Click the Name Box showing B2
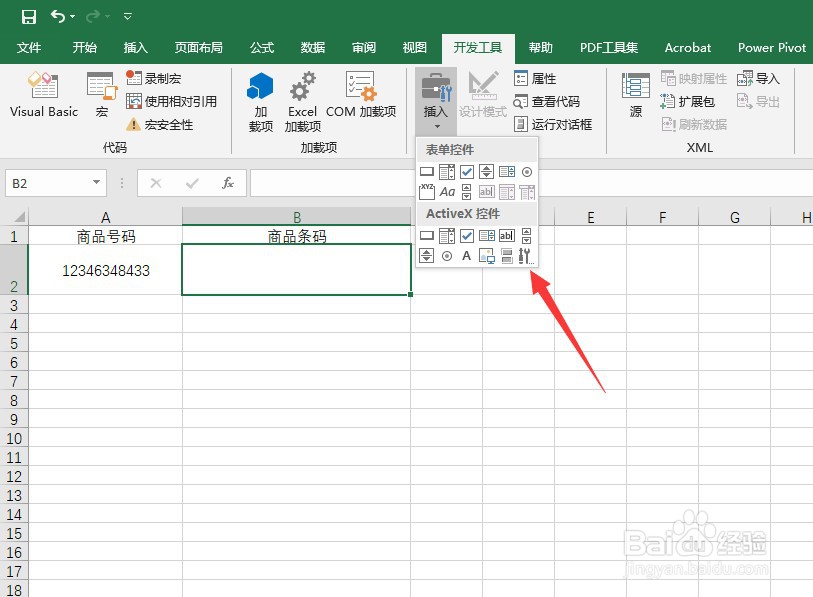This screenshot has width=813, height=597. 47,183
